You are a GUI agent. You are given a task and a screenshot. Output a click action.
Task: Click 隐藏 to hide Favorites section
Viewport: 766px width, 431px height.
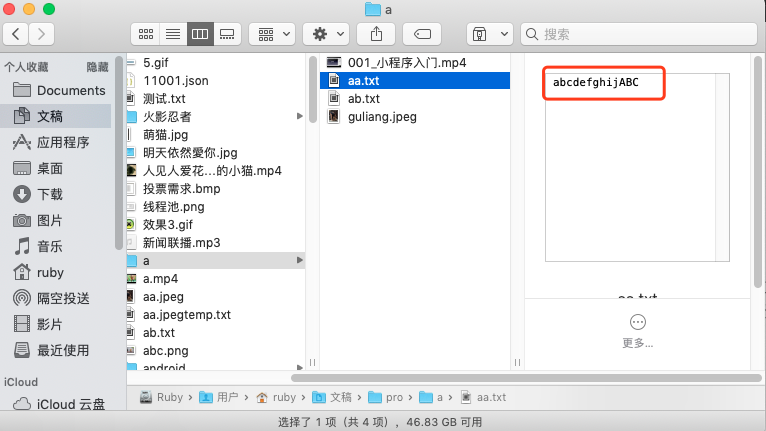[x=97, y=67]
